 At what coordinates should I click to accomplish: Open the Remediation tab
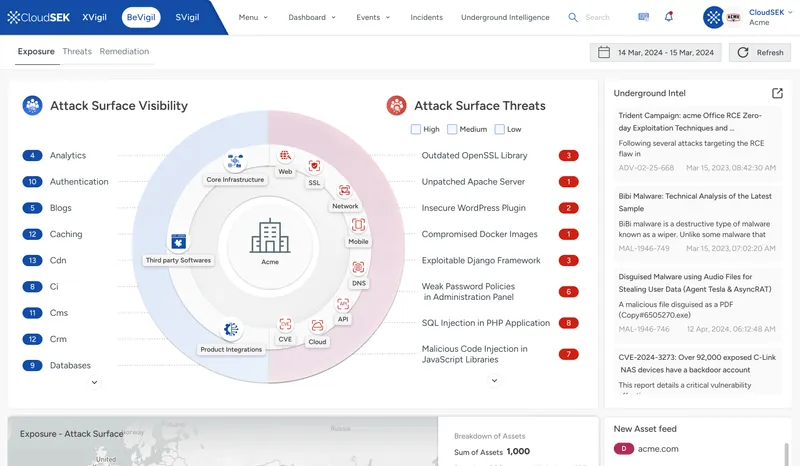point(124,52)
